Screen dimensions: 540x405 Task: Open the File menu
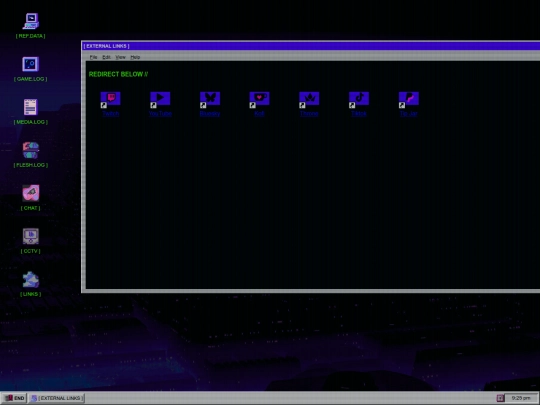[x=93, y=57]
